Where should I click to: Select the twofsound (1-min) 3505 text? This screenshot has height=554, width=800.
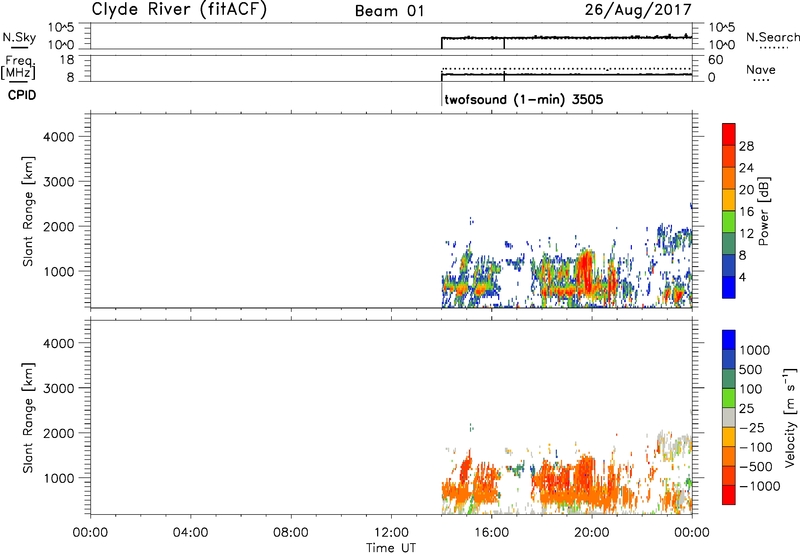(x=524, y=99)
